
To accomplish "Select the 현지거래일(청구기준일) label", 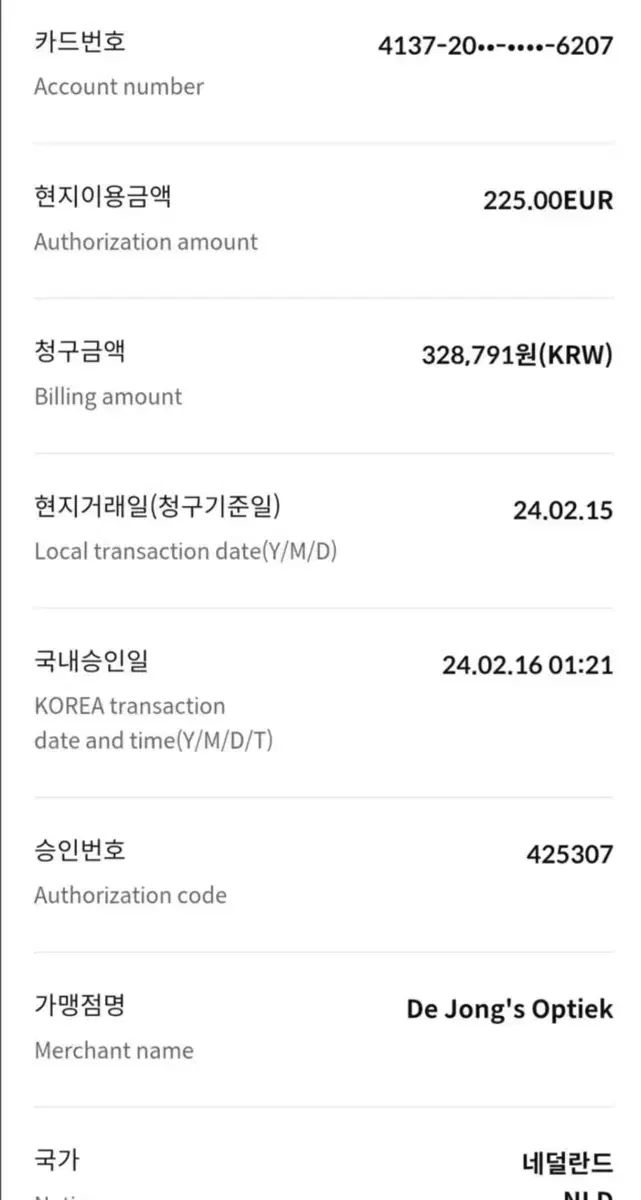I will pos(157,506).
